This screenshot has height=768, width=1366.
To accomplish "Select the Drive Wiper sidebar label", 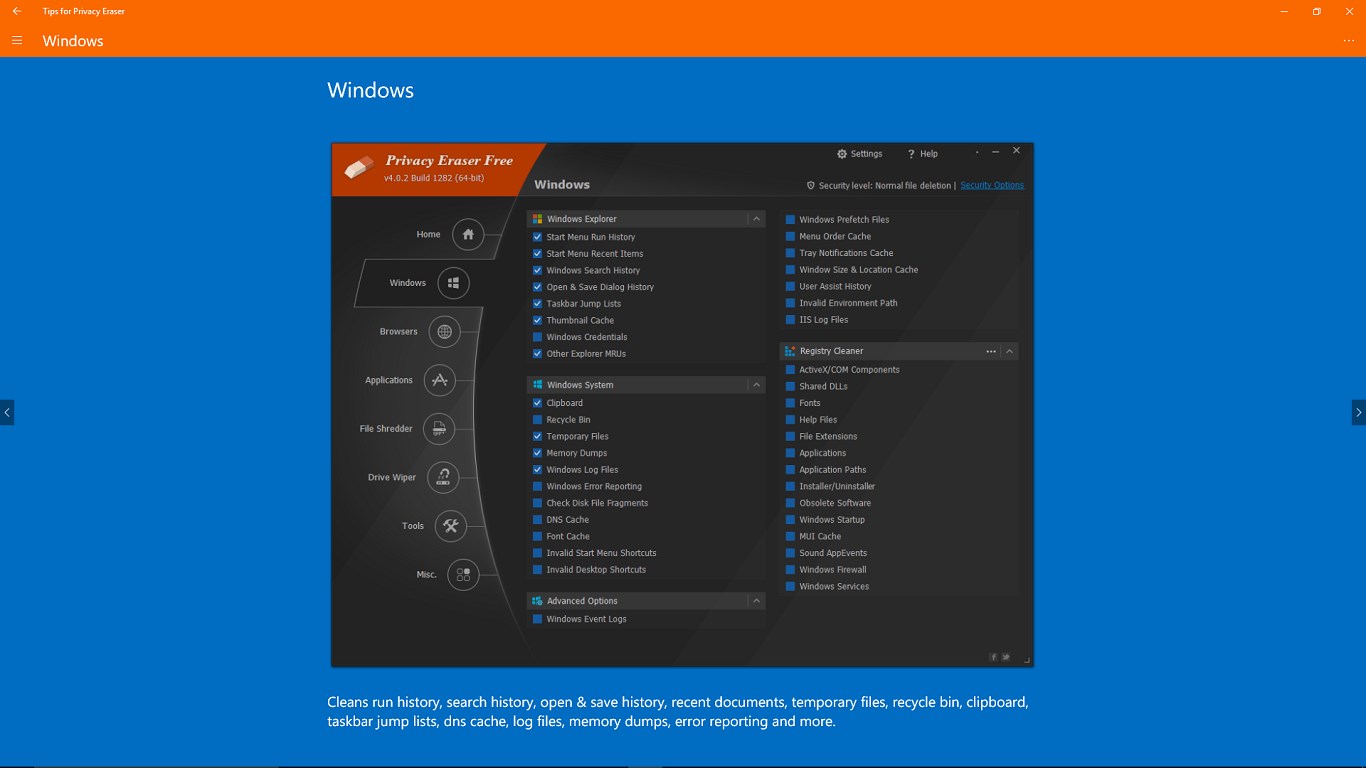I will coord(392,477).
